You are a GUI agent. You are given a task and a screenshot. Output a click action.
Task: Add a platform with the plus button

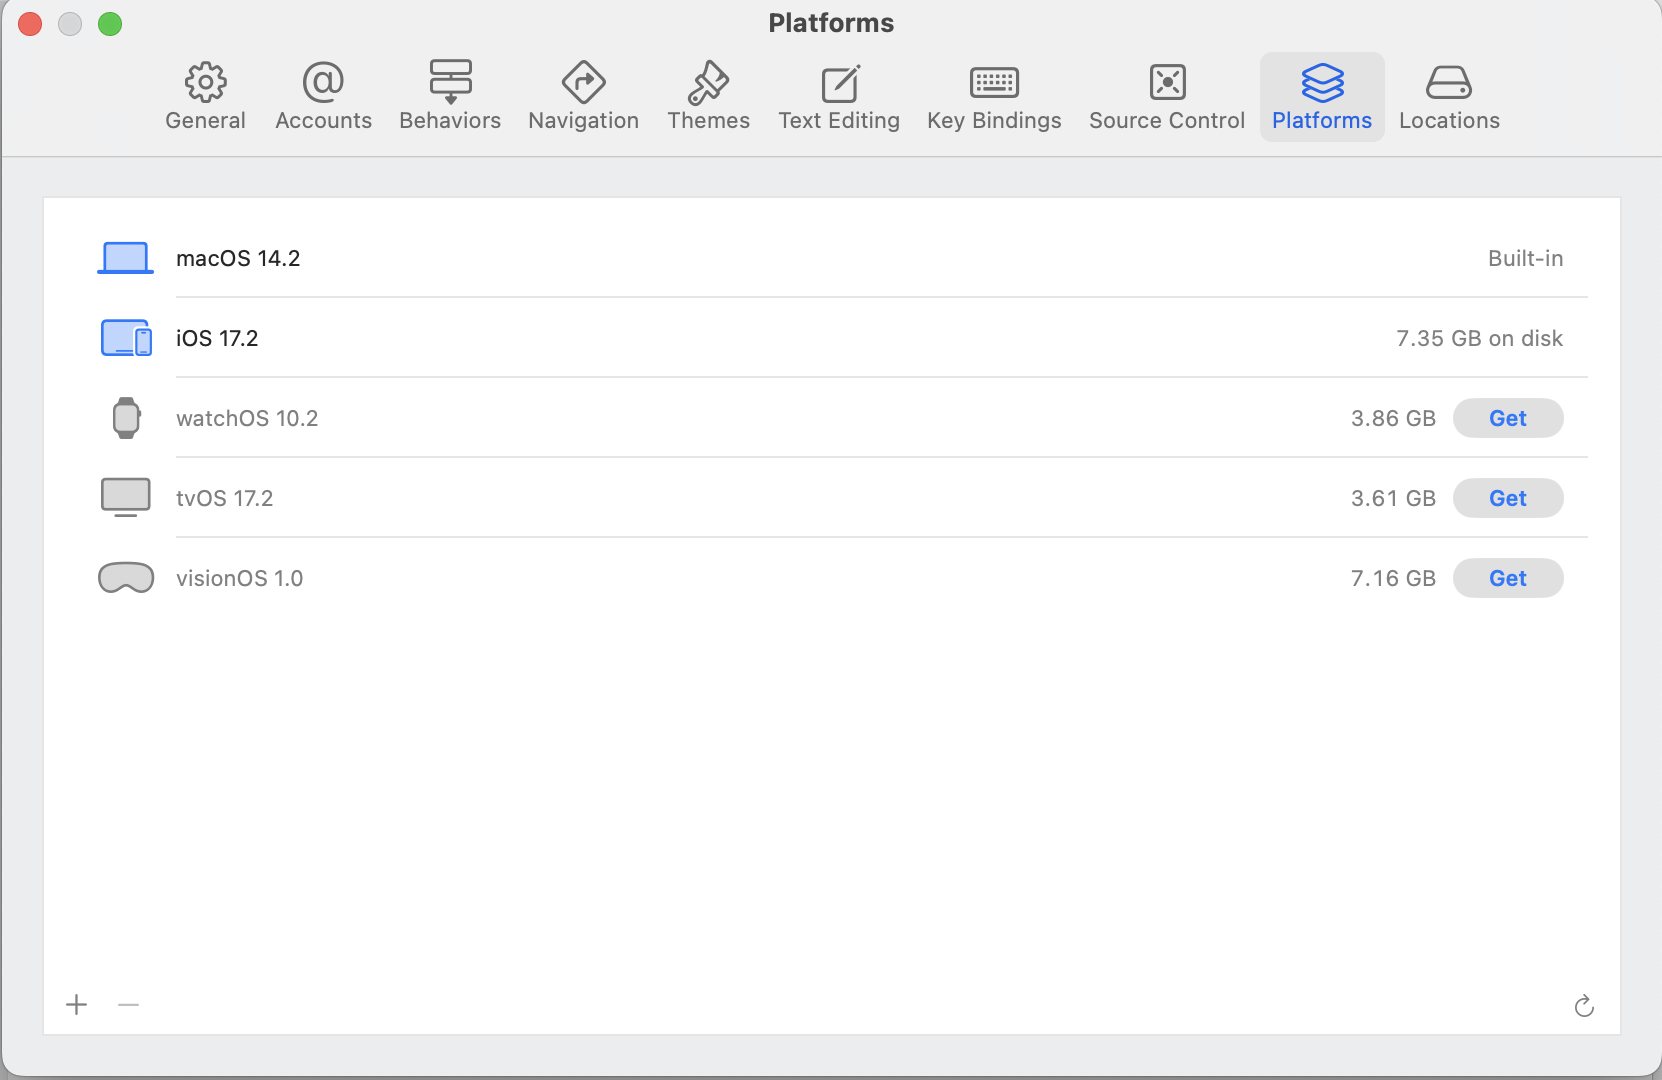click(x=77, y=1004)
